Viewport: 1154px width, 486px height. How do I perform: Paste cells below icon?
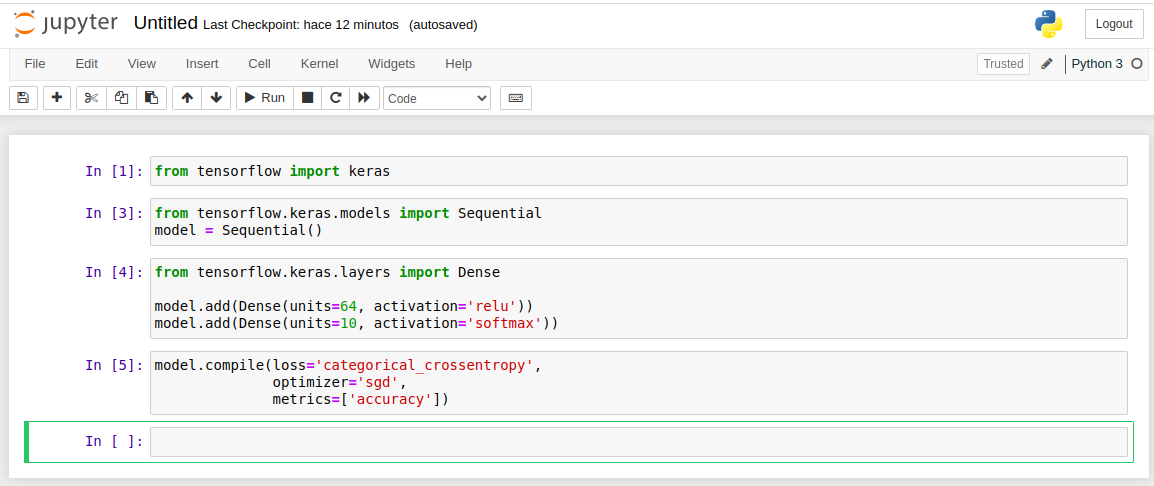(151, 98)
